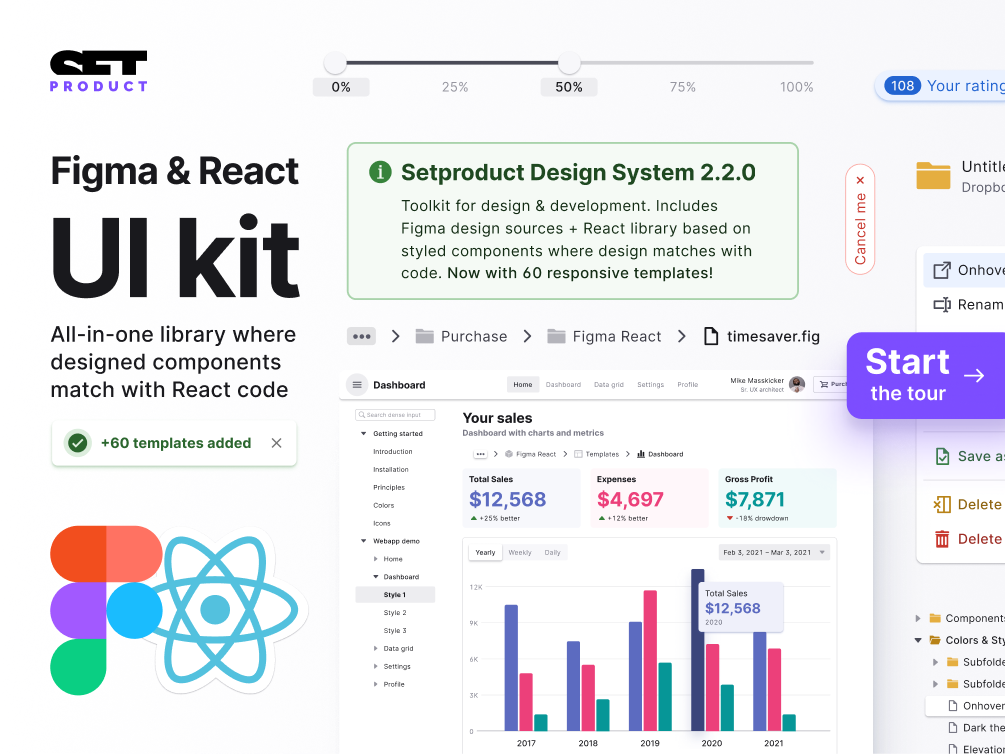The height and width of the screenshot is (754, 1005).
Task: Click the green info icon in Setproduct banner
Action: (x=380, y=172)
